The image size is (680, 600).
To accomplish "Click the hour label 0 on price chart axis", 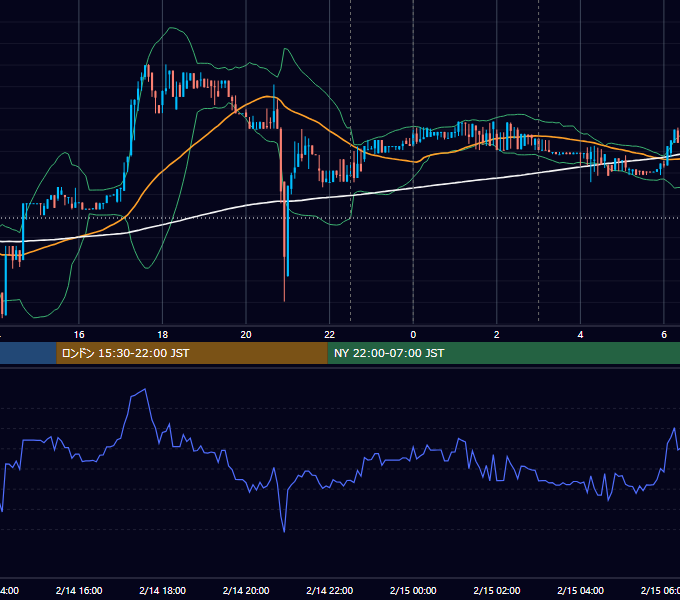I will [413, 335].
